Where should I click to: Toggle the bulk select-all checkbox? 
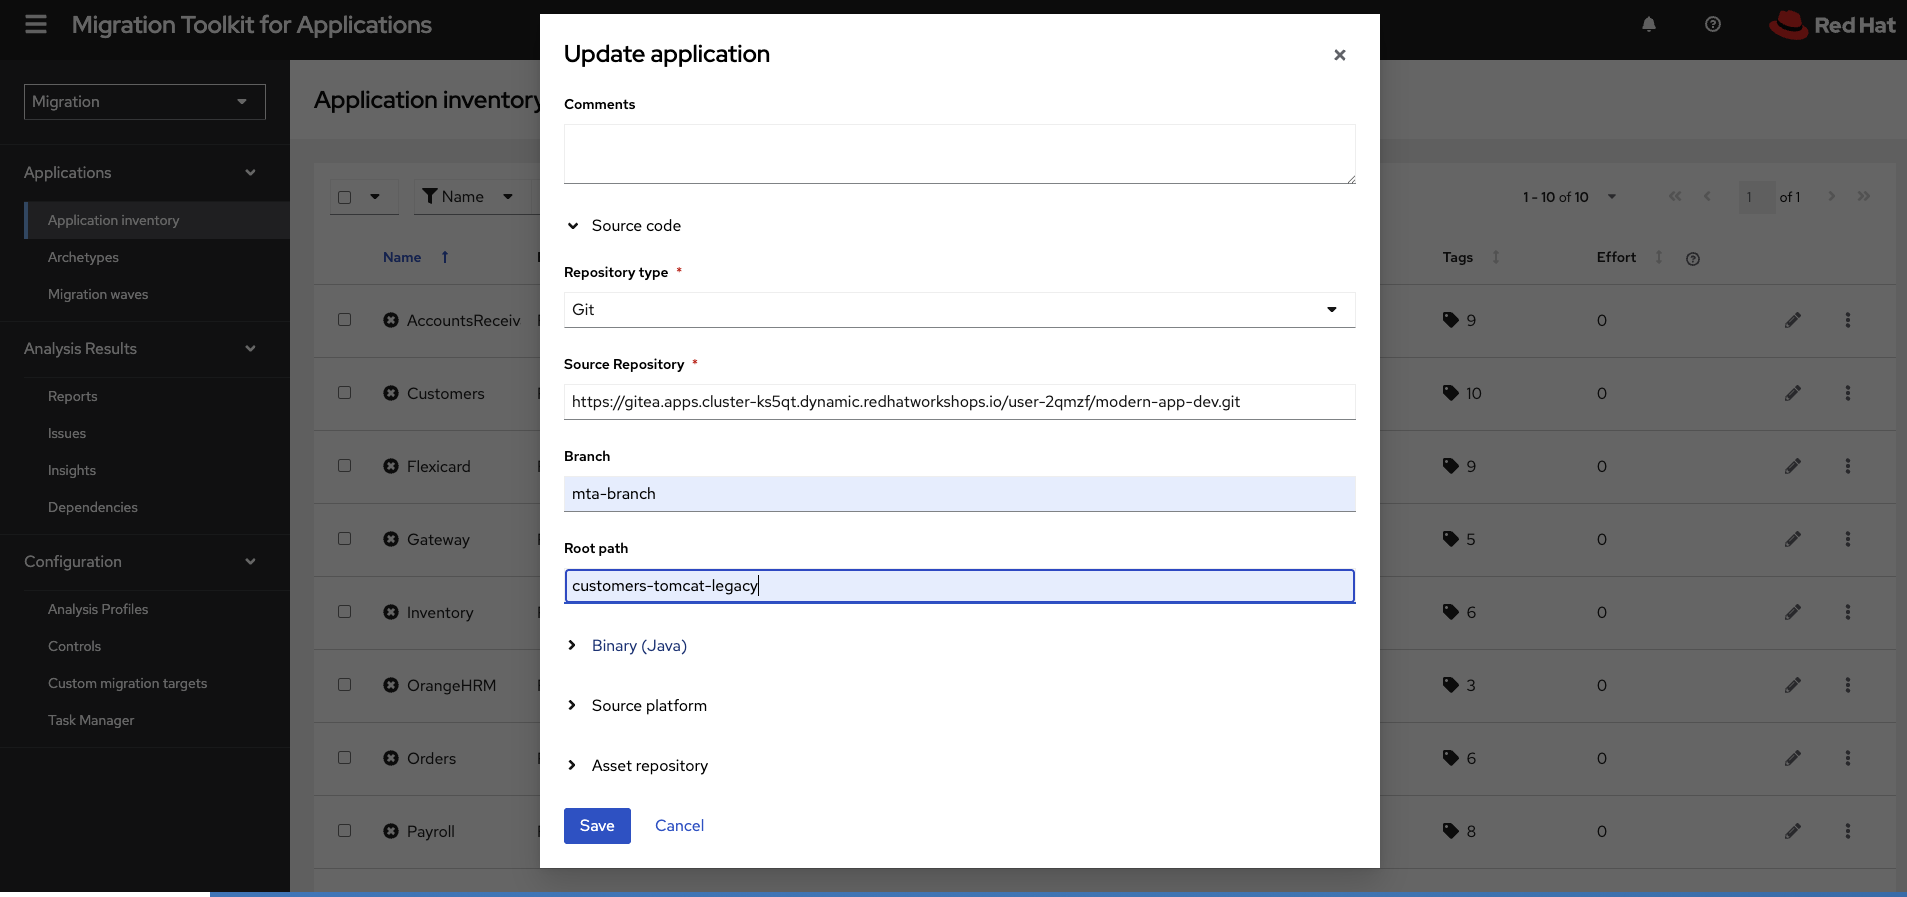tap(345, 197)
